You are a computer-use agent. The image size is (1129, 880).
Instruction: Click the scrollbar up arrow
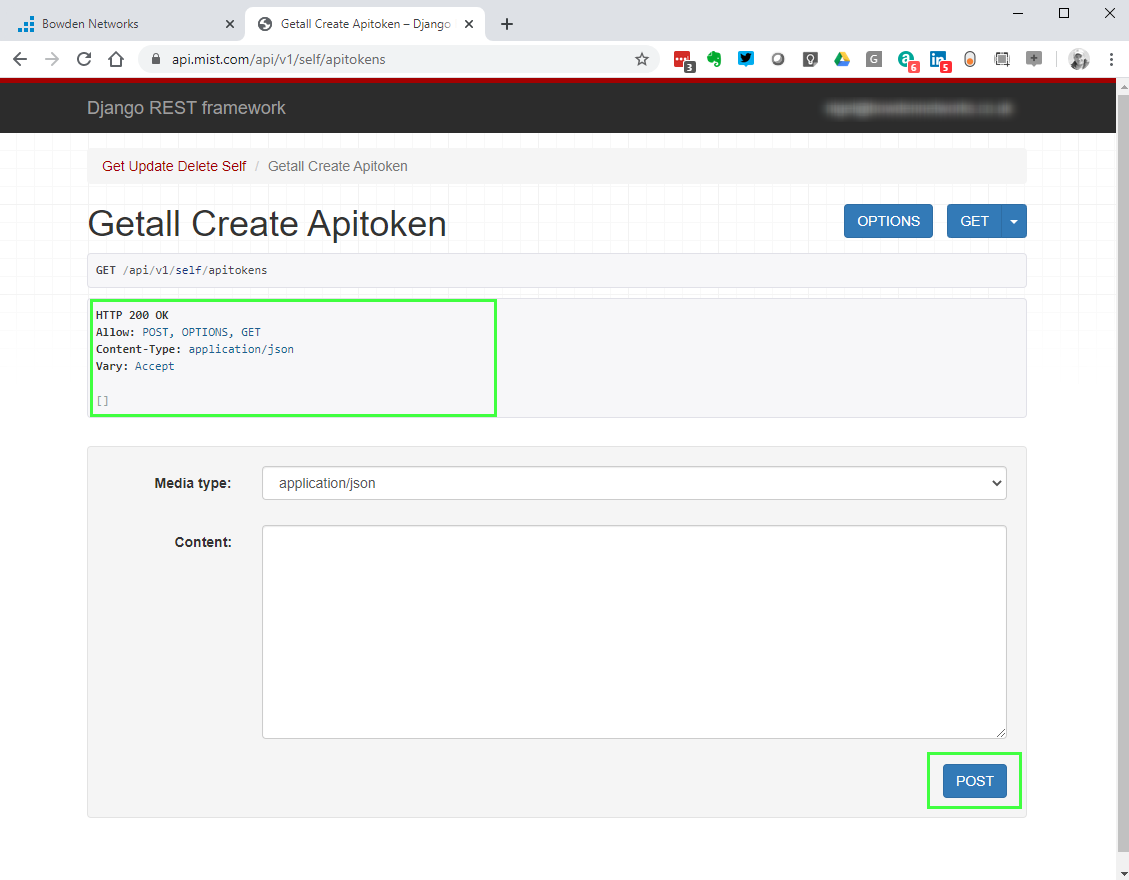pos(1123,86)
